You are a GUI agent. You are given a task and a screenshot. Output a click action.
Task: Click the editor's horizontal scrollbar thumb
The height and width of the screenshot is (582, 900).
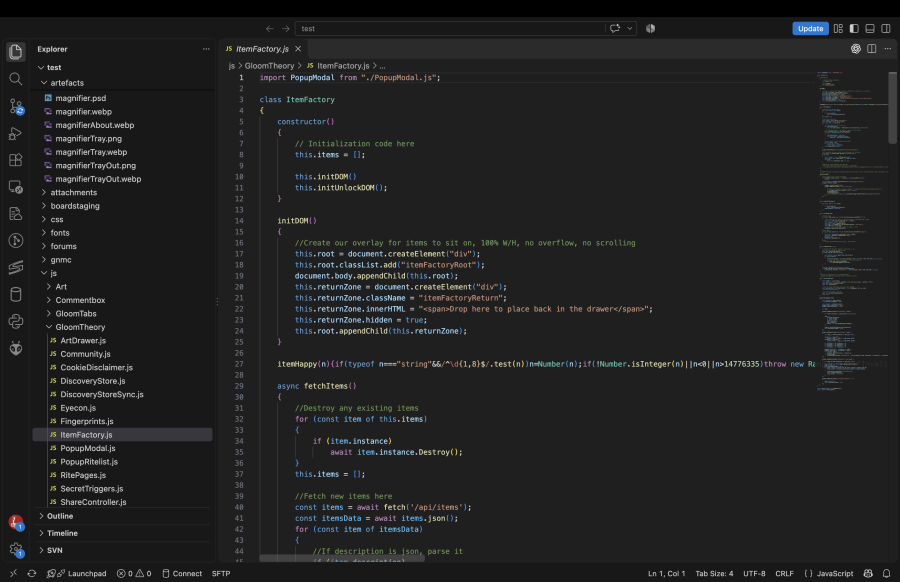(x=342, y=558)
